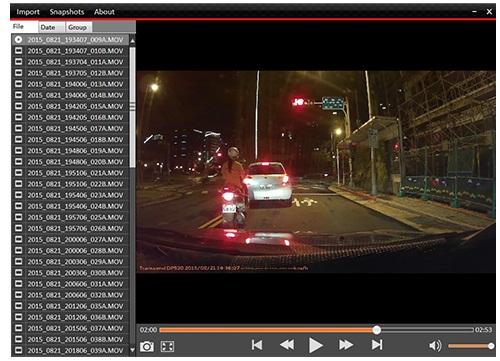Viewport: 500px width, 361px height.
Task: Open the Import menu
Action: (x=28, y=12)
